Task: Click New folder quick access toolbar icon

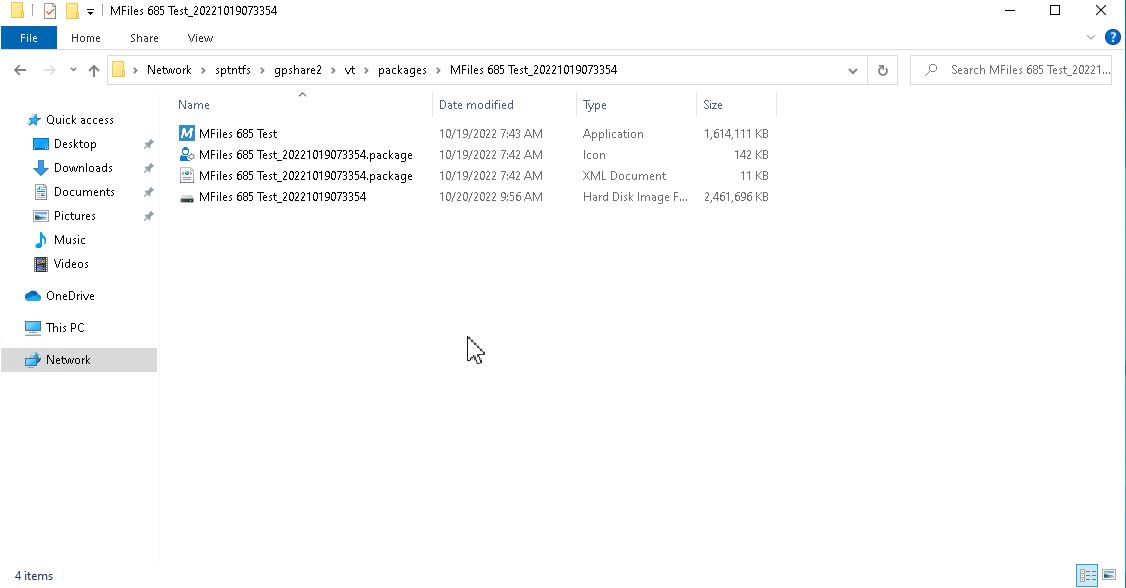Action: point(72,11)
